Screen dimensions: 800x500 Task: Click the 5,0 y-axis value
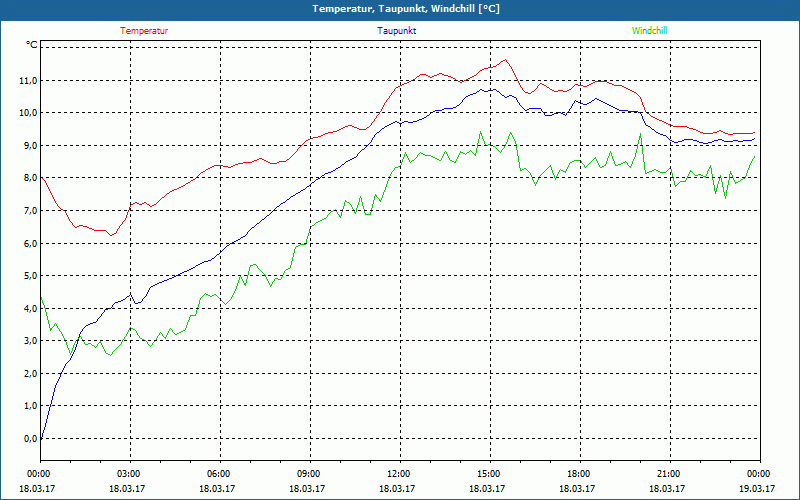pos(31,276)
